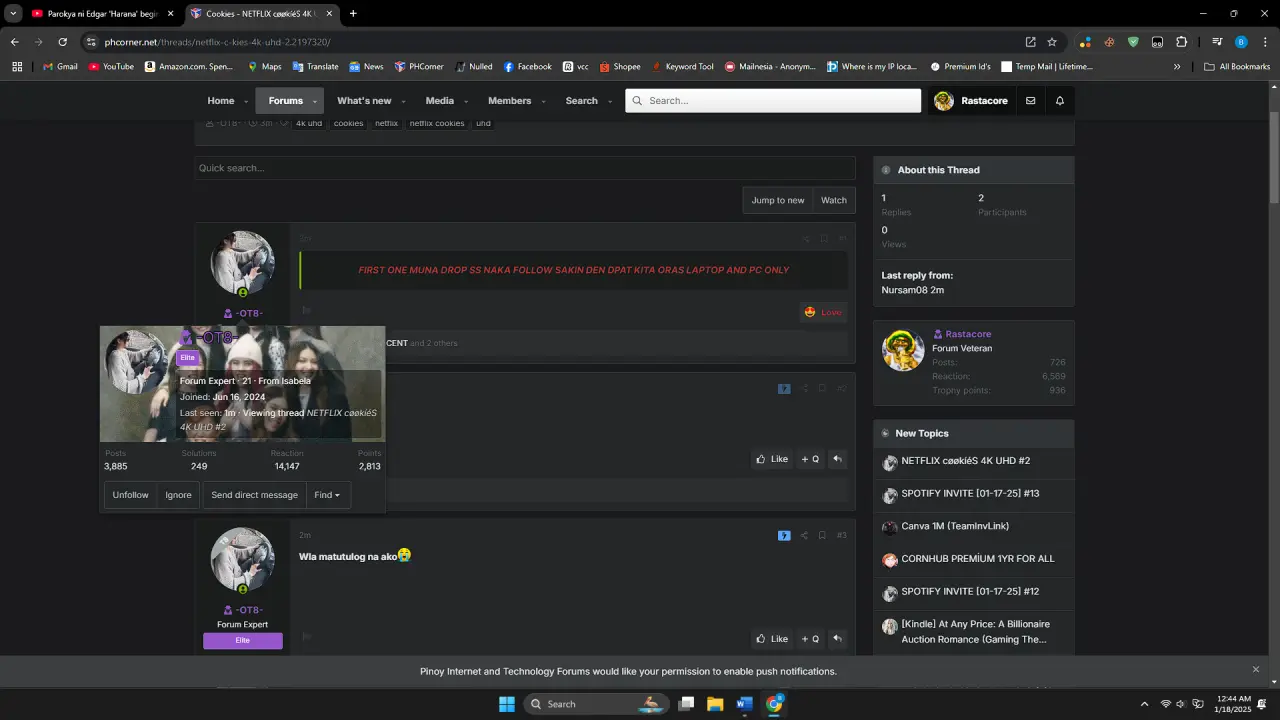Bookmark this page with the star icon
The height and width of the screenshot is (720, 1280).
pos(1052,42)
